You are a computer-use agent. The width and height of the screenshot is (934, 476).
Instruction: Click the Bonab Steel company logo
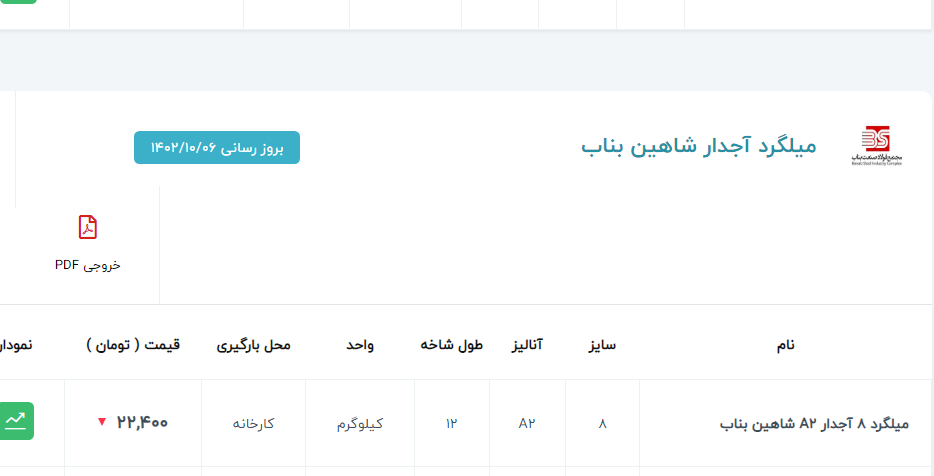coord(881,146)
